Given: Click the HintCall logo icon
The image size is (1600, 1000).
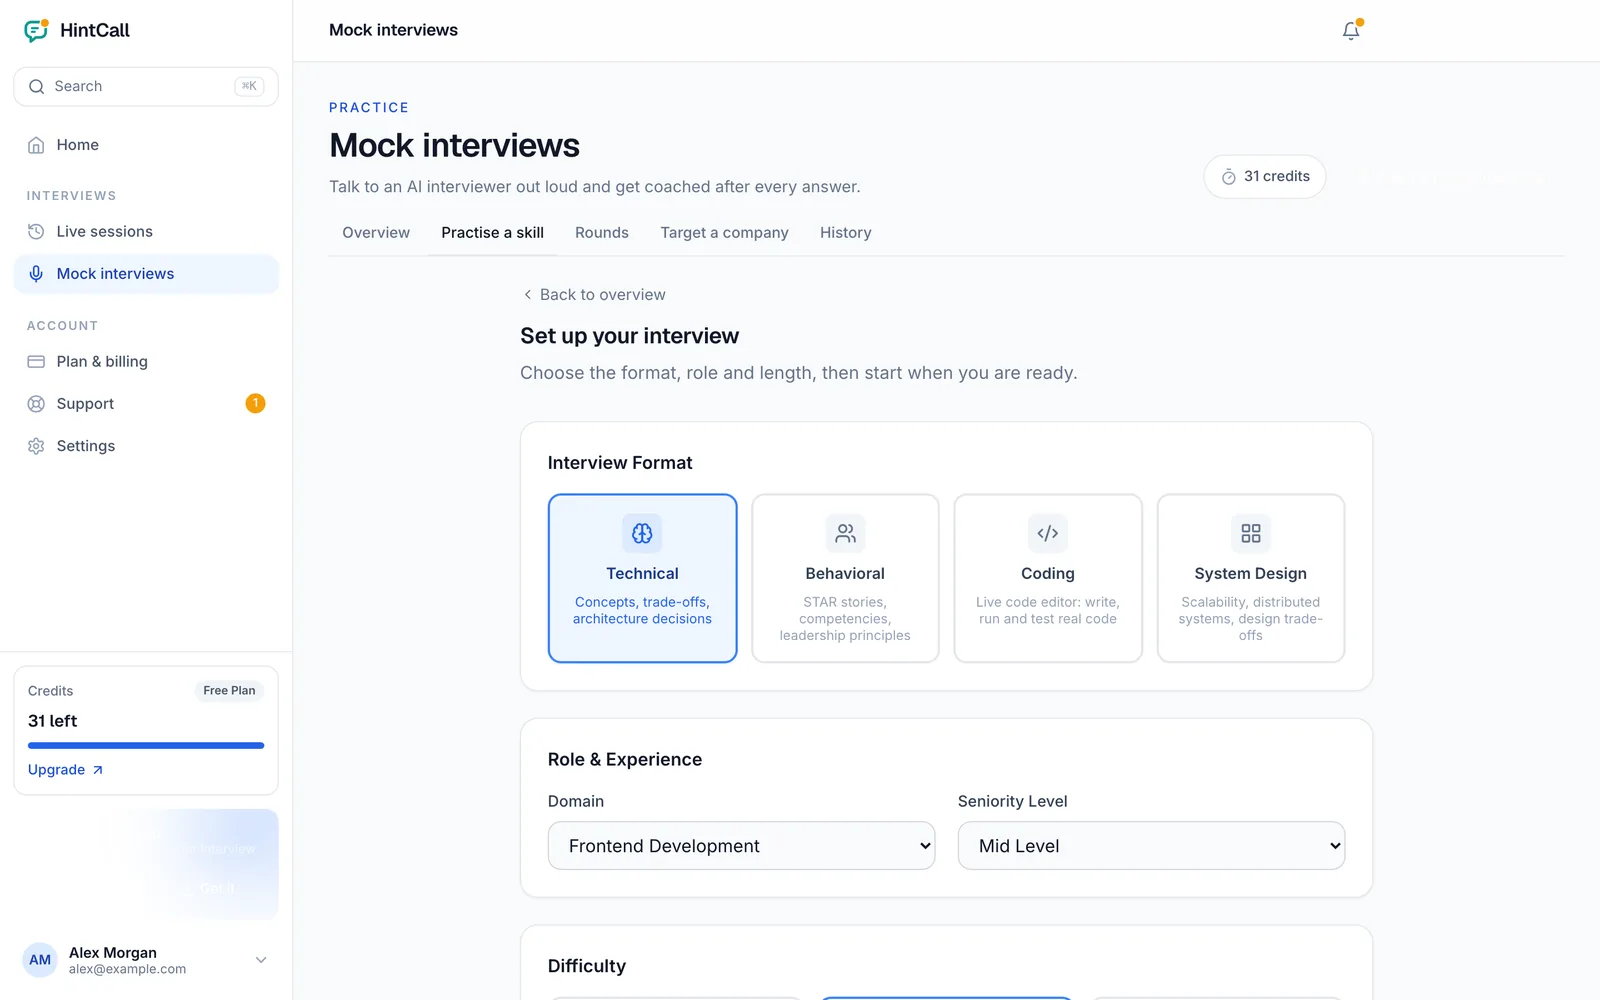Looking at the screenshot, I should coord(36,30).
